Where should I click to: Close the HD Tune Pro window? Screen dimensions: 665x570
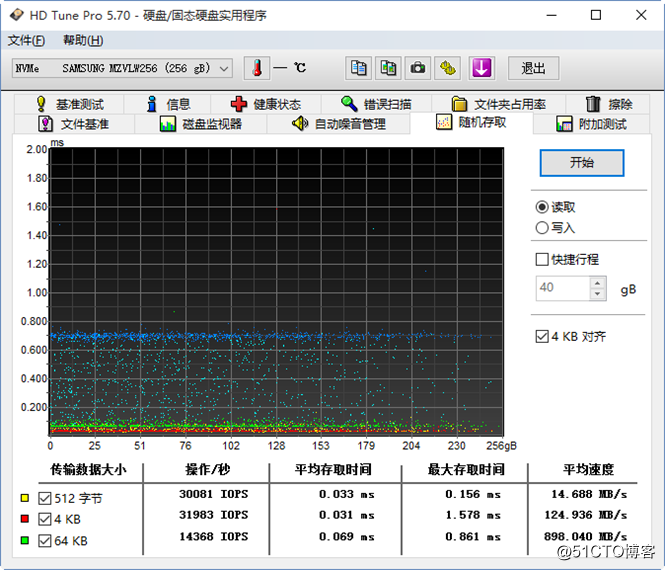point(641,15)
